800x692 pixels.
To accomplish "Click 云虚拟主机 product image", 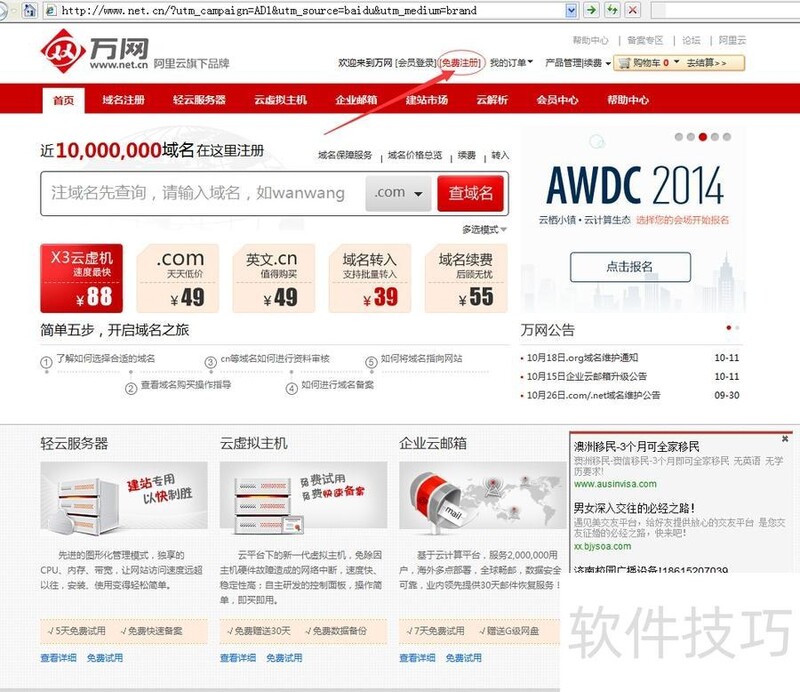I will pyautogui.click(x=304, y=499).
